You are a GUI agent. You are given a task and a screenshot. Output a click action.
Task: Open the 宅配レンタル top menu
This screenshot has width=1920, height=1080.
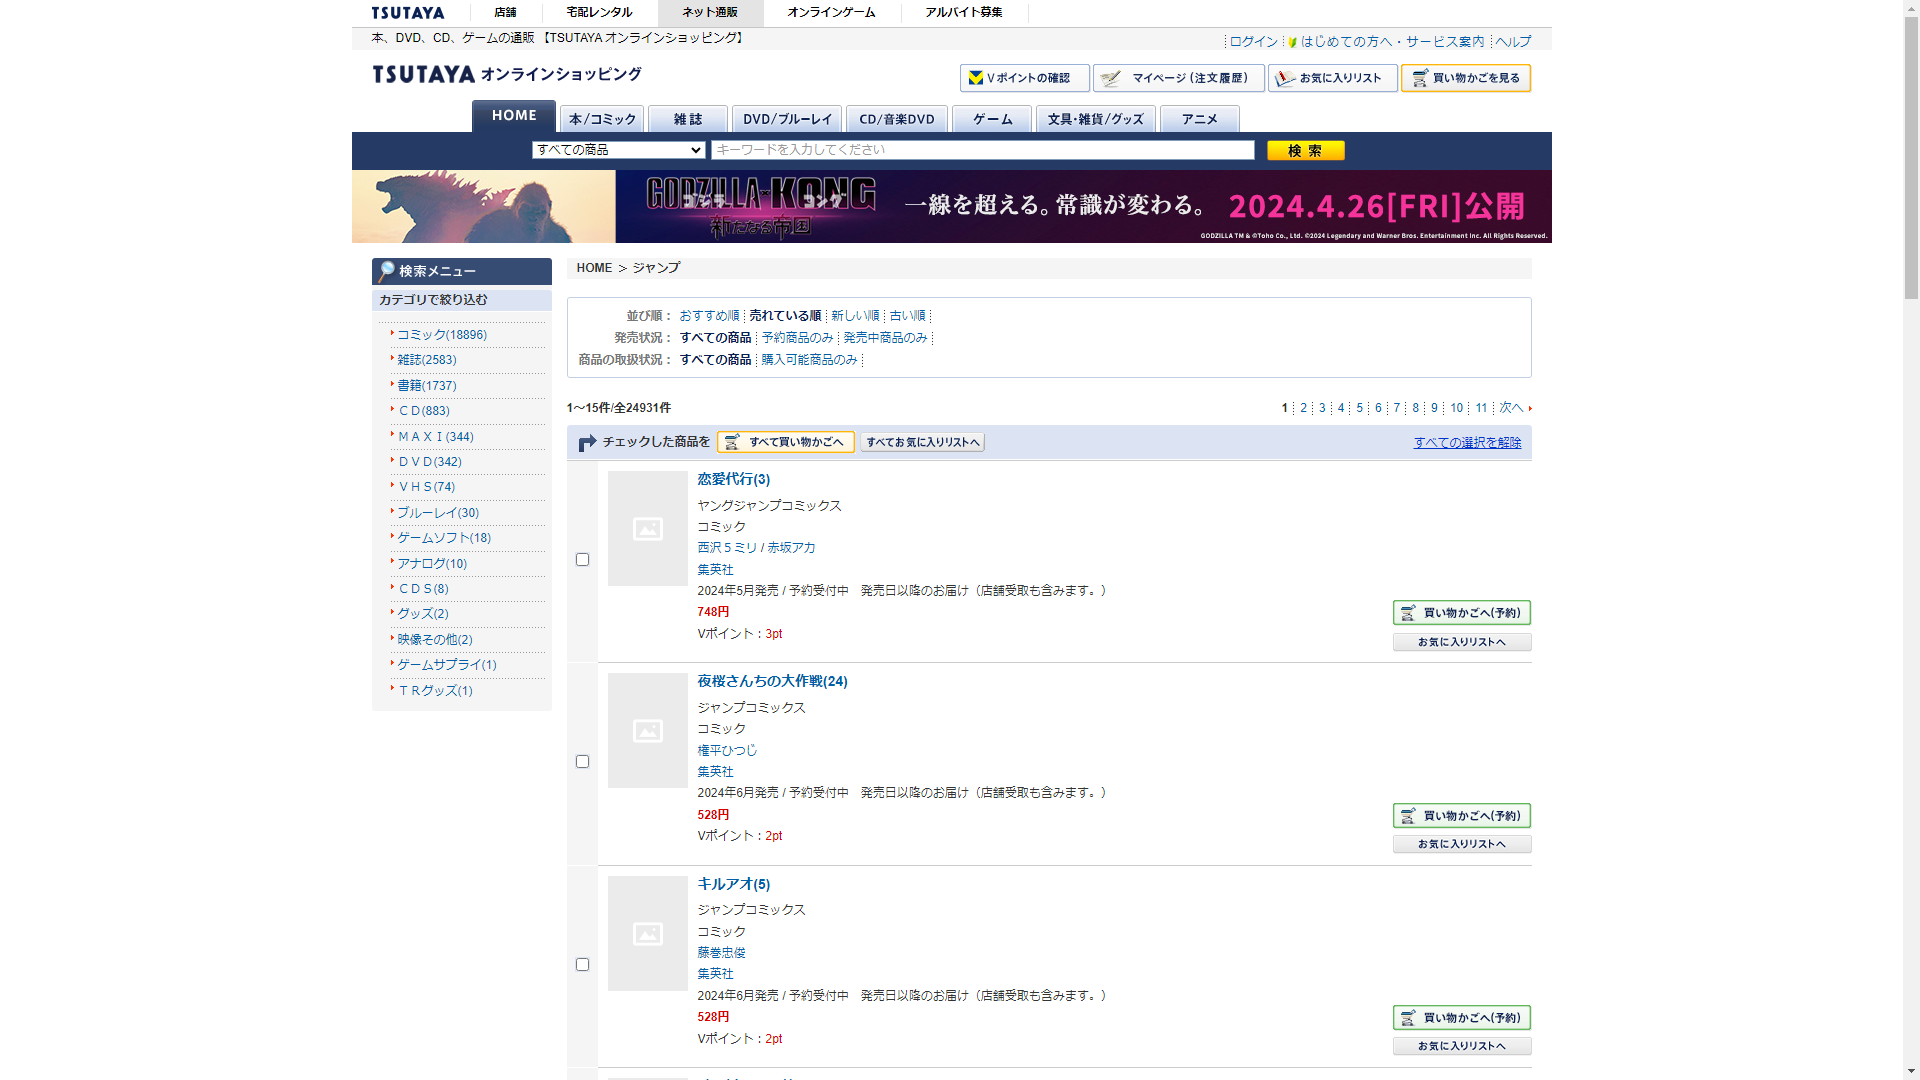pyautogui.click(x=599, y=13)
